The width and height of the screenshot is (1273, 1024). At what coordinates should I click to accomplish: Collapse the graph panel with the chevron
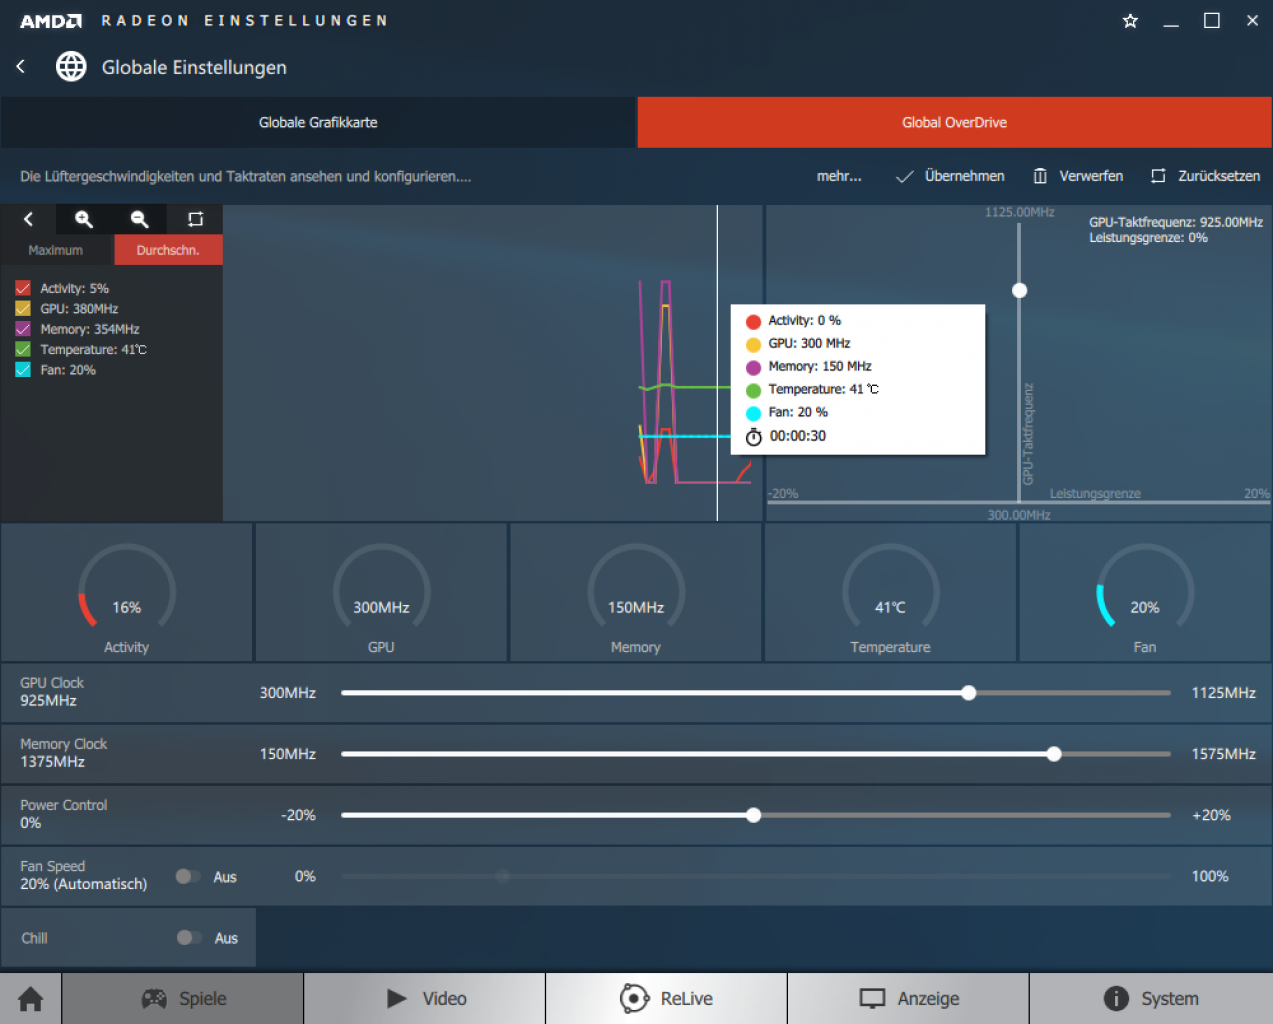point(28,219)
